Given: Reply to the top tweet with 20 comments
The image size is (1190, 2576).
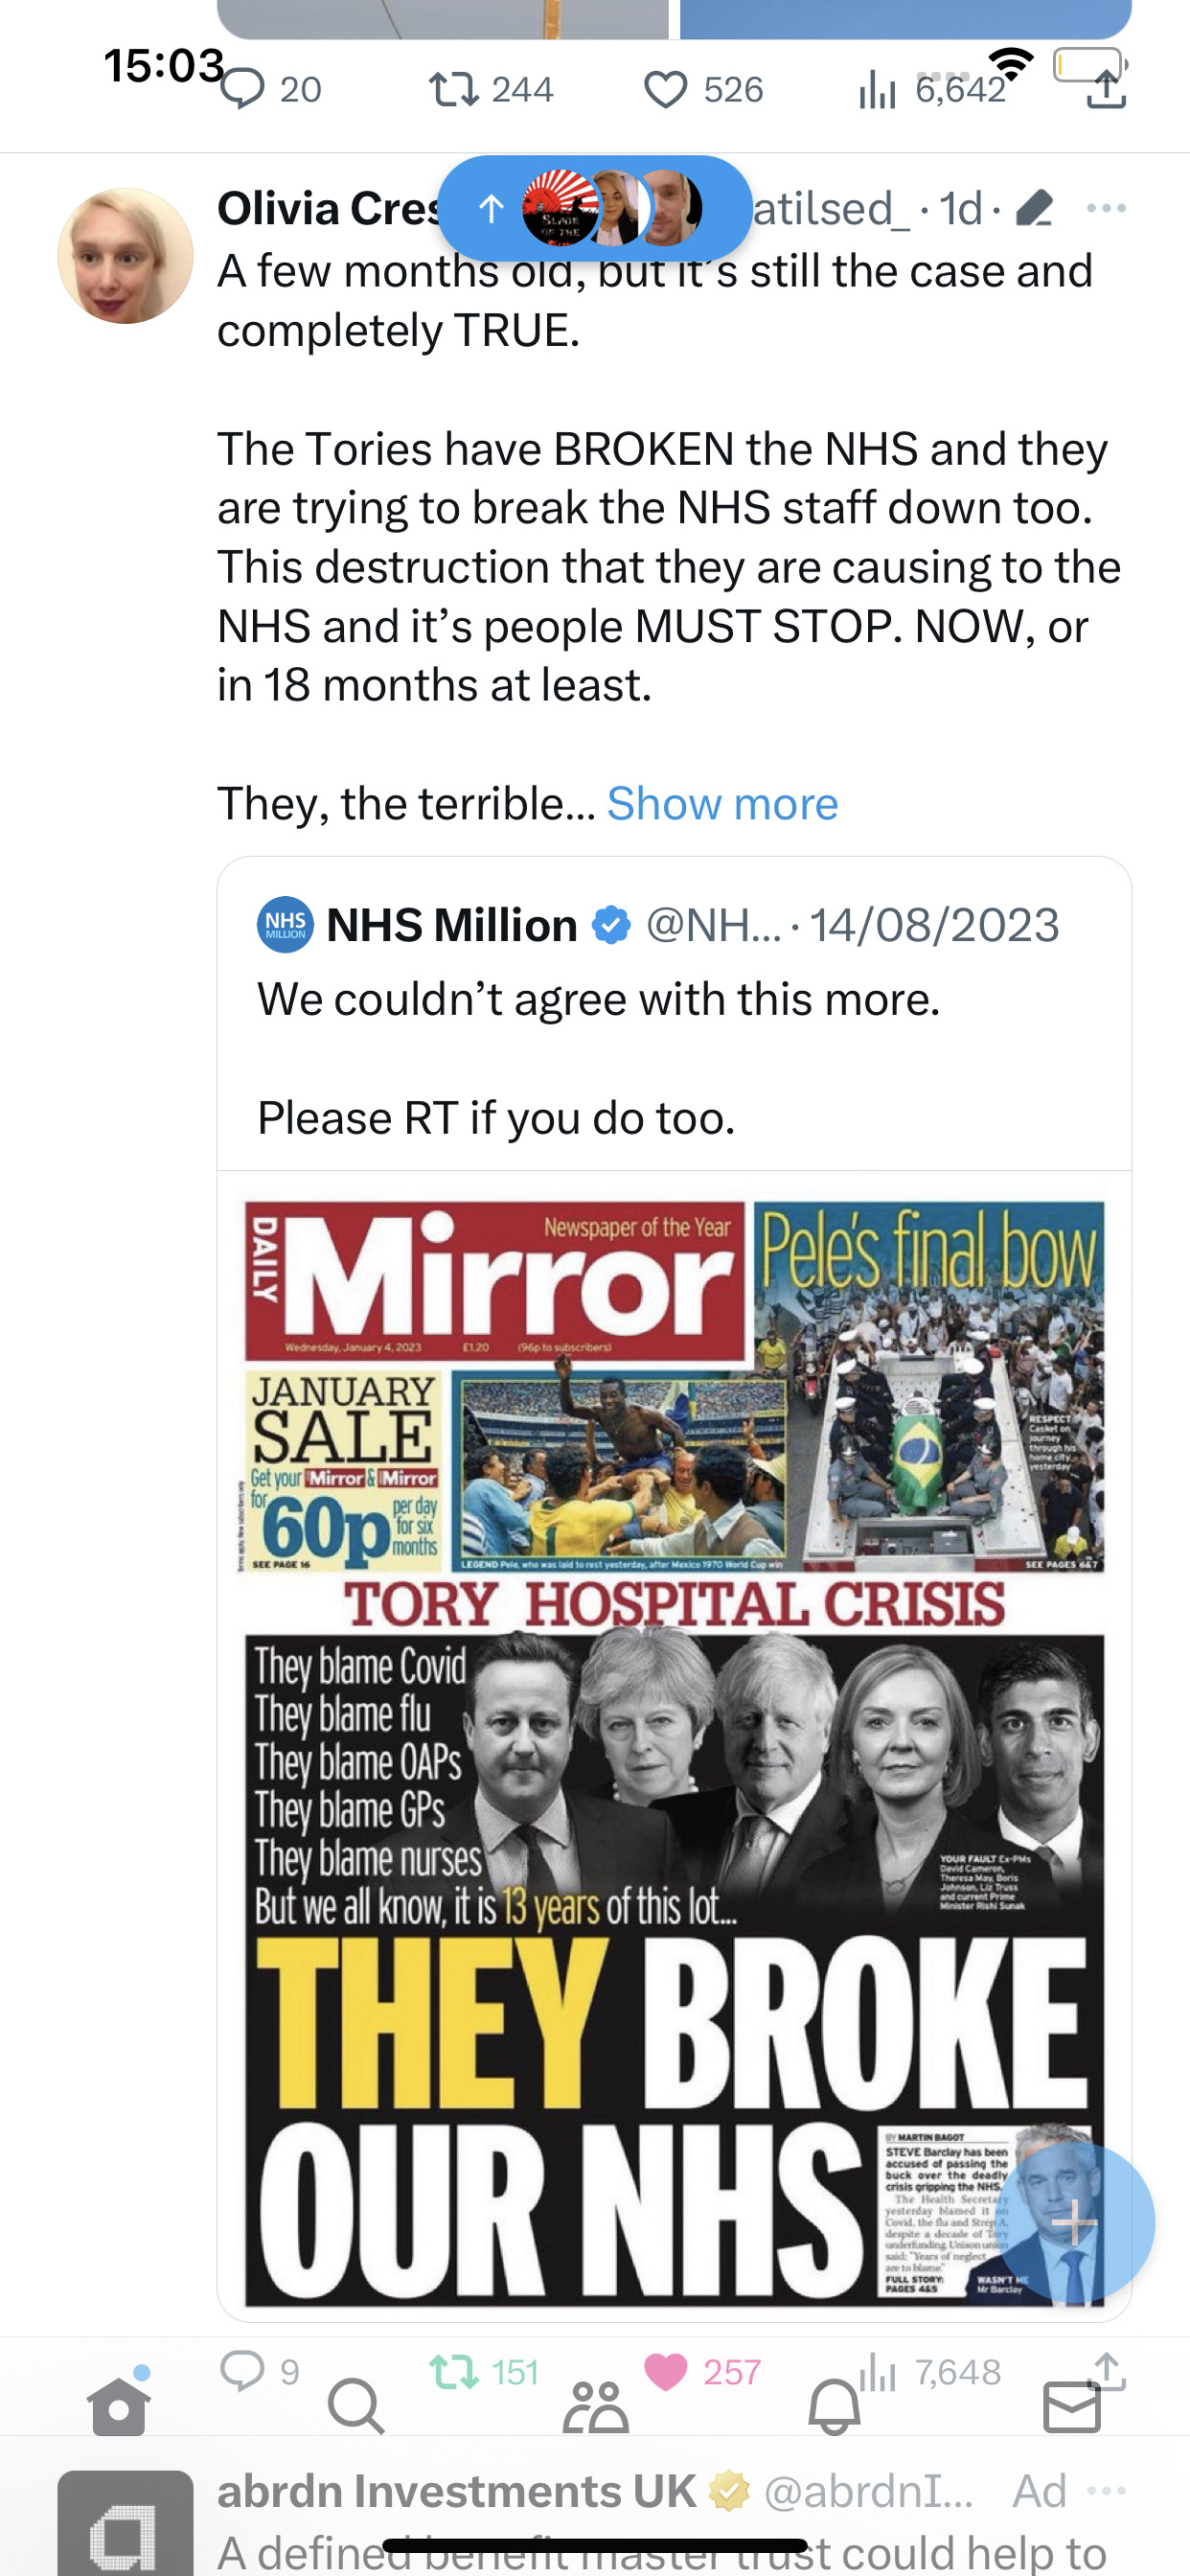Looking at the screenshot, I should (x=242, y=90).
